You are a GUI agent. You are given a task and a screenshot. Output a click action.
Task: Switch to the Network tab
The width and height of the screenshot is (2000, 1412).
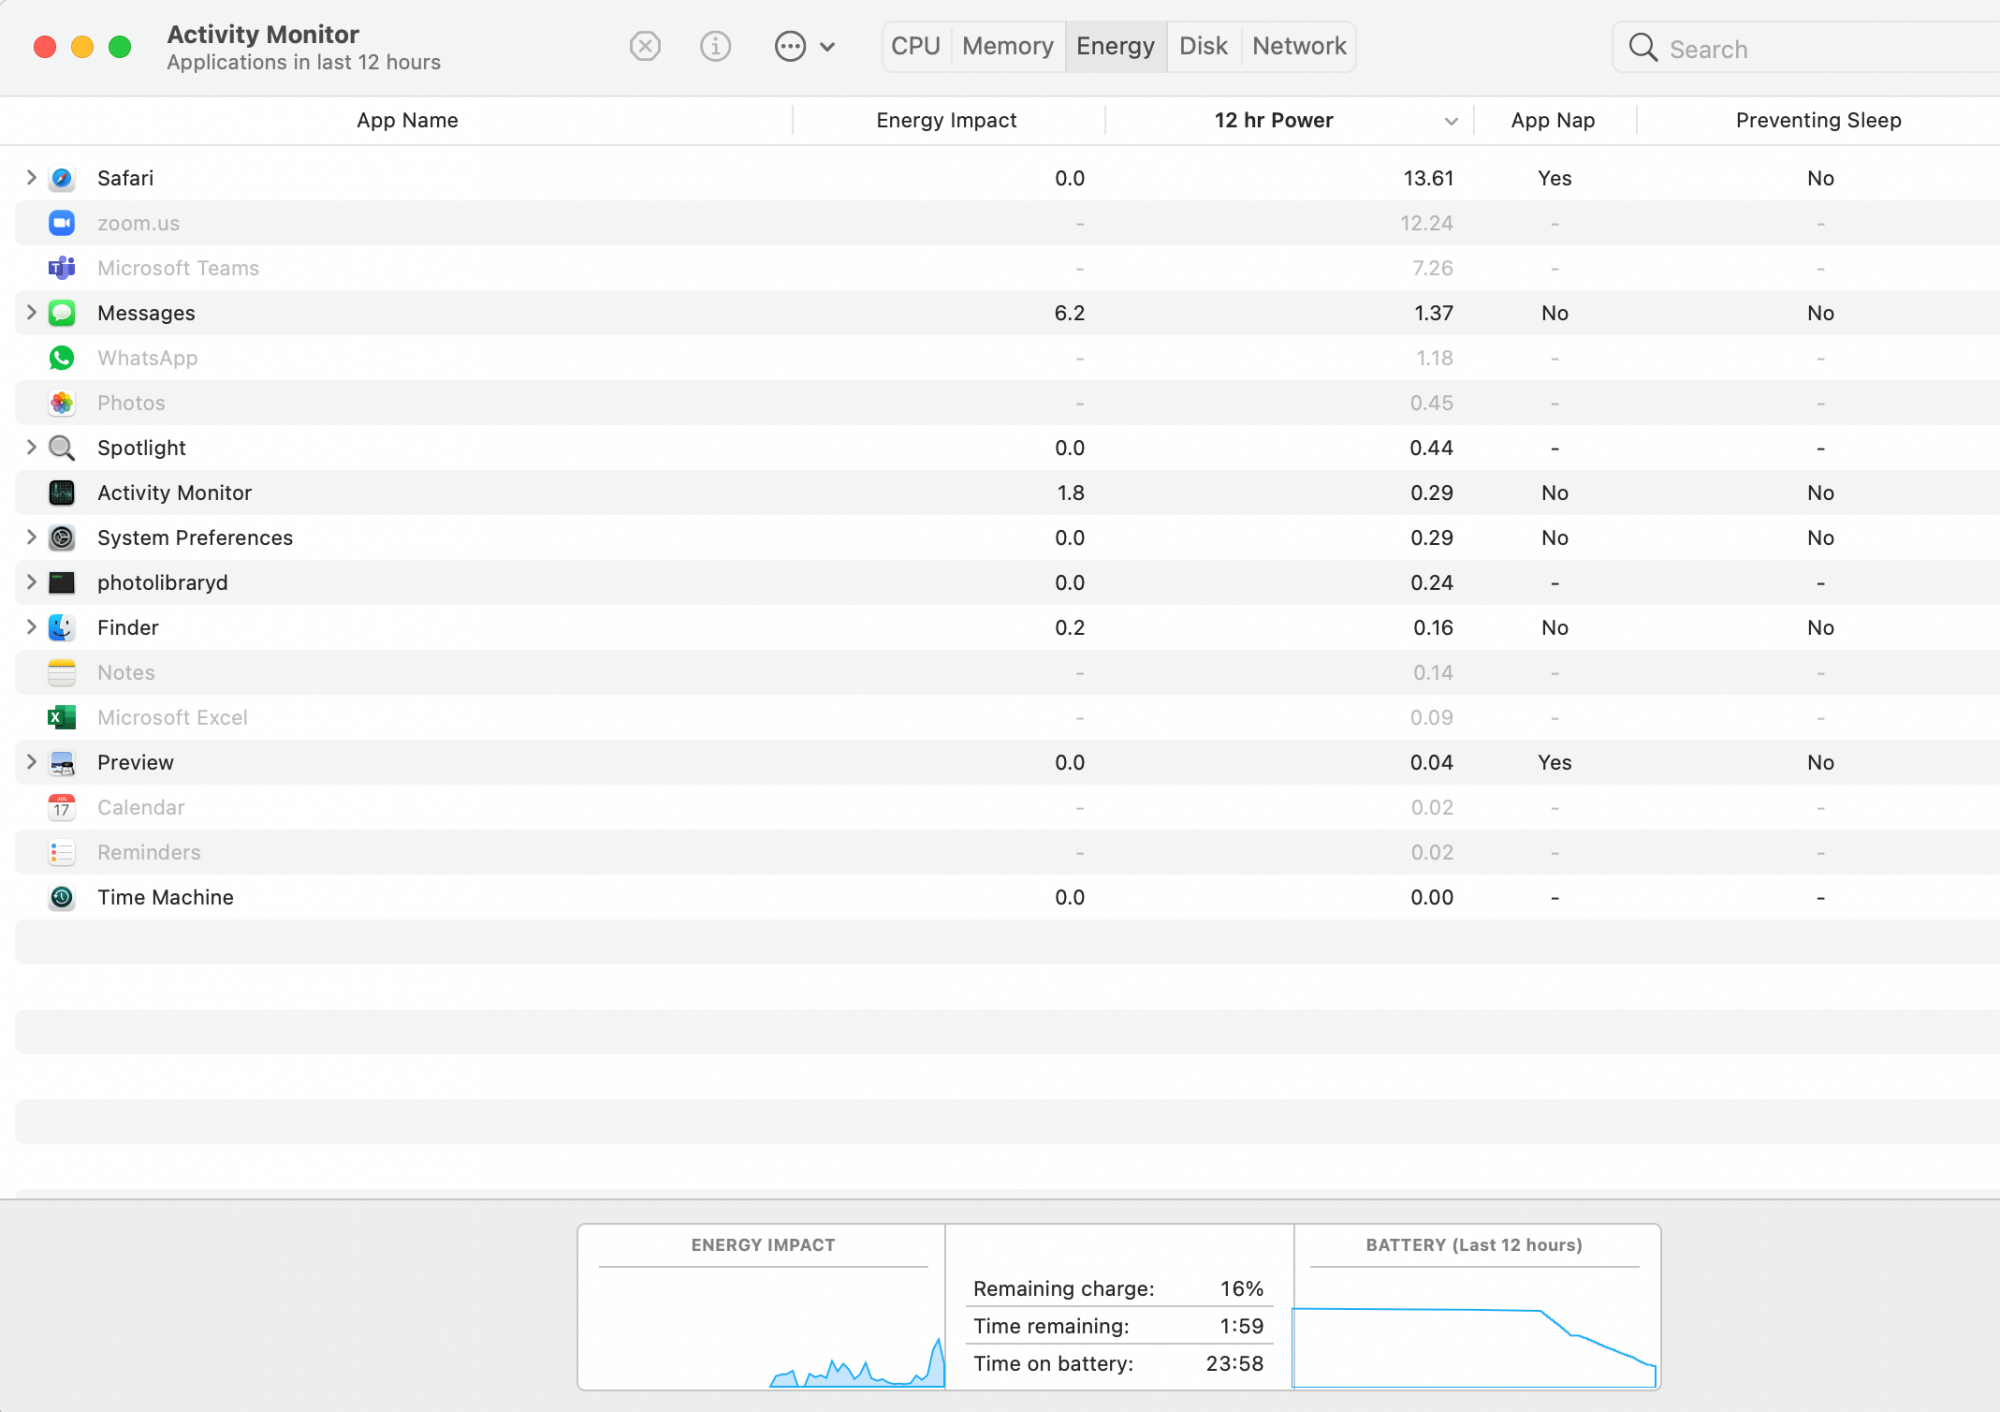pyautogui.click(x=1298, y=46)
